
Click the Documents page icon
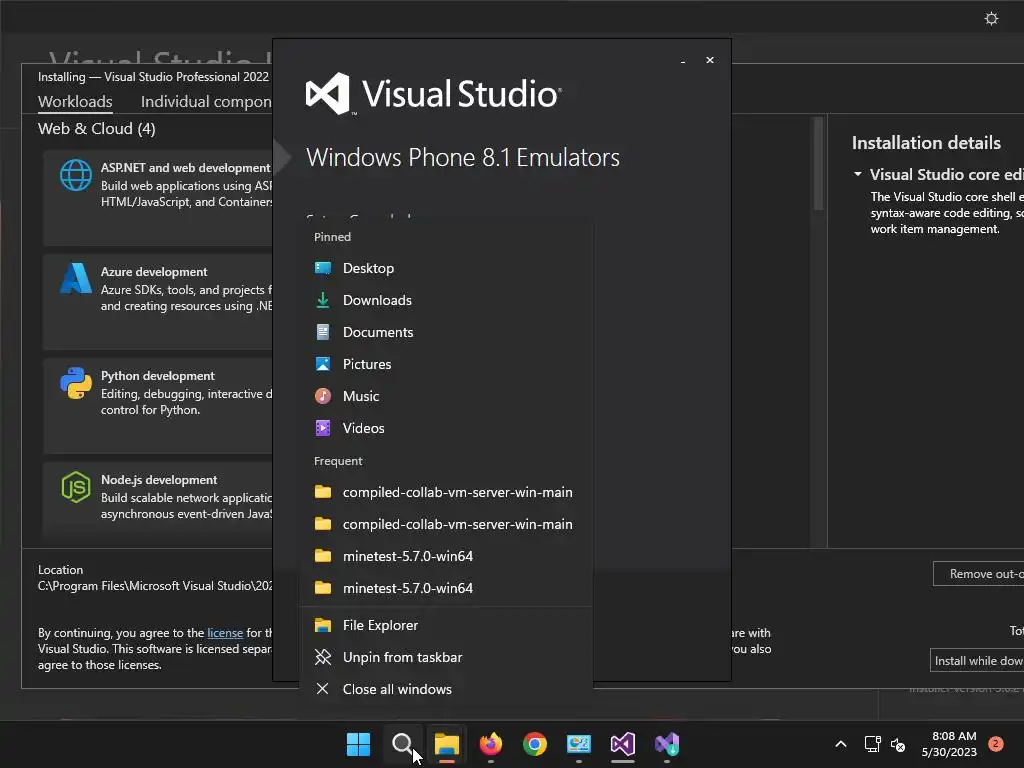click(x=323, y=332)
